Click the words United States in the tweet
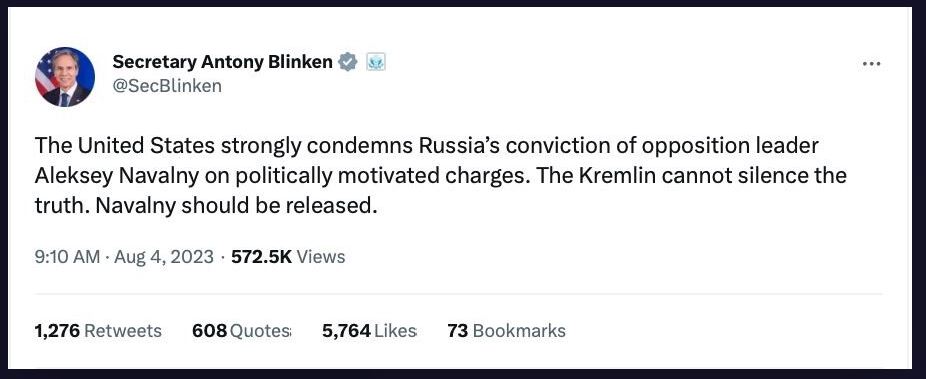Screen dimensions: 926x379 [146, 146]
